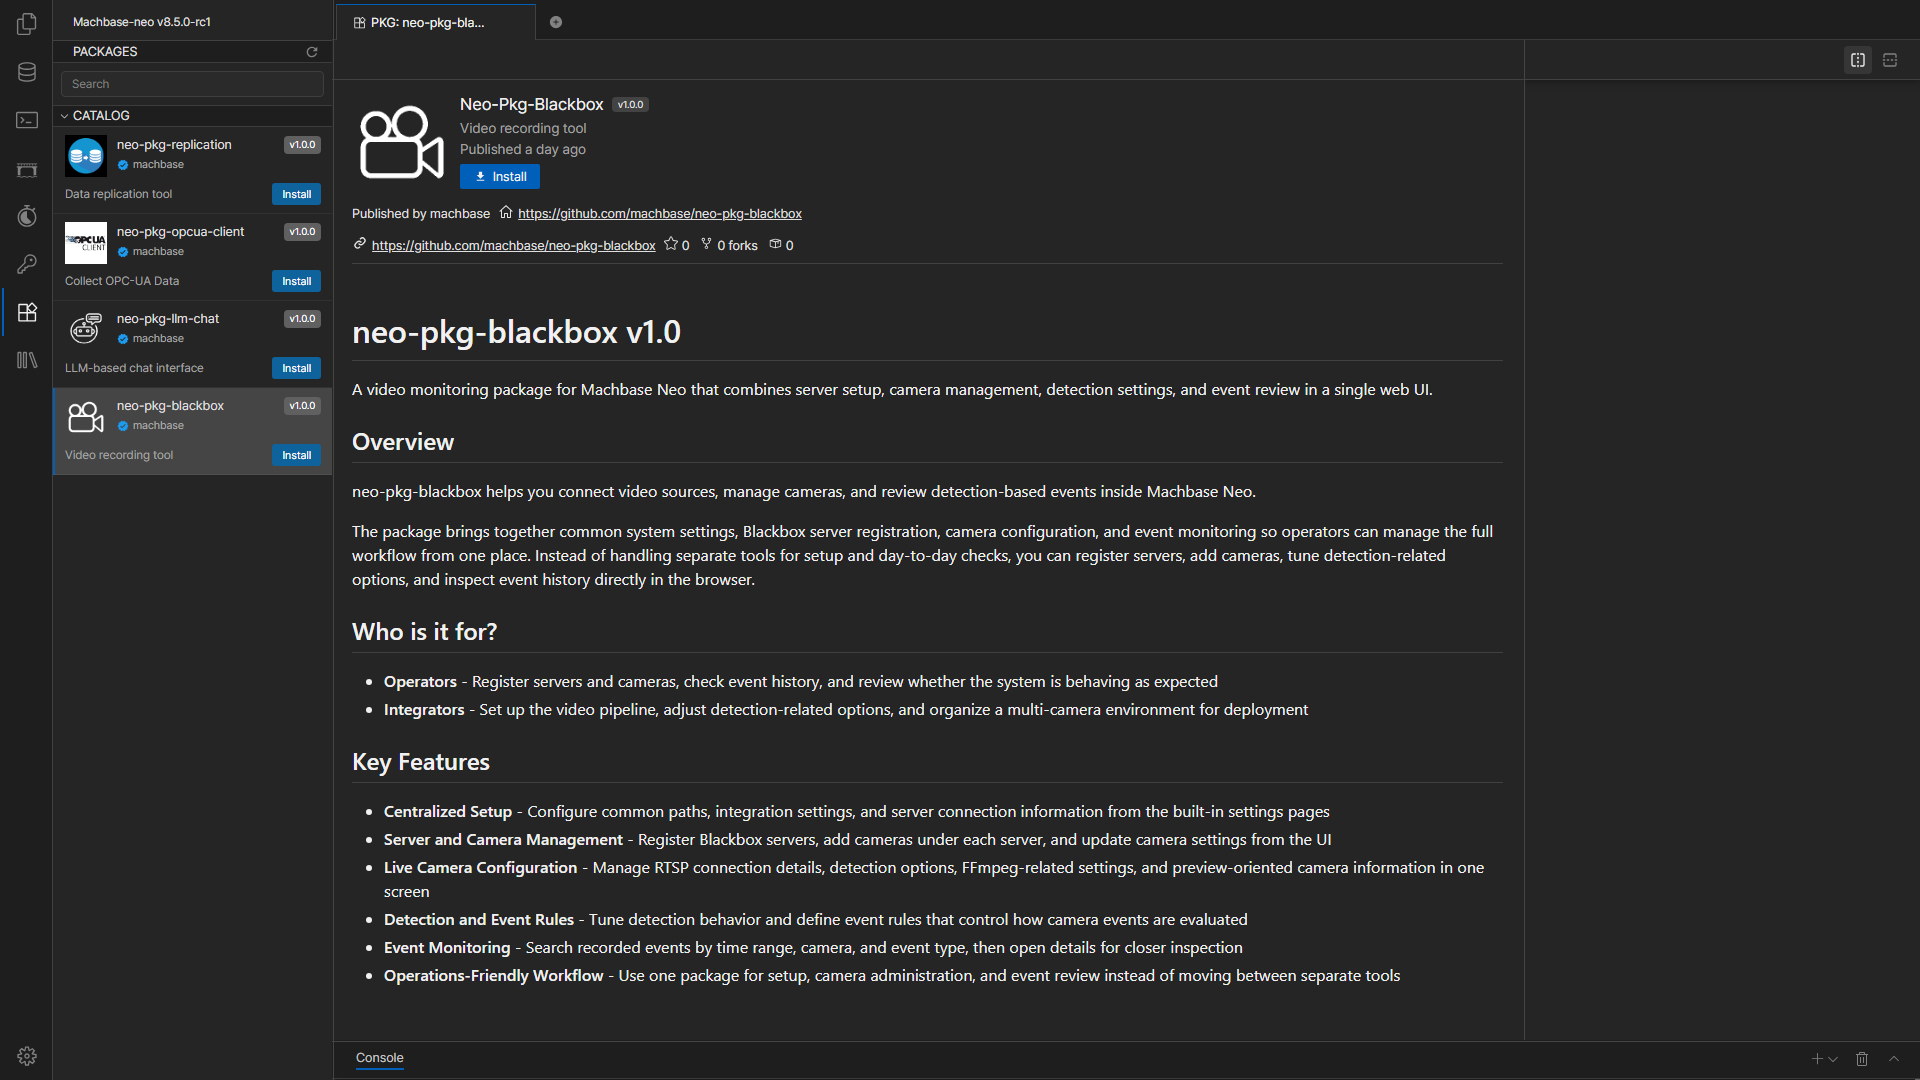Open the file explorer sidebar icon
1920x1080 pixels.
tap(27, 24)
